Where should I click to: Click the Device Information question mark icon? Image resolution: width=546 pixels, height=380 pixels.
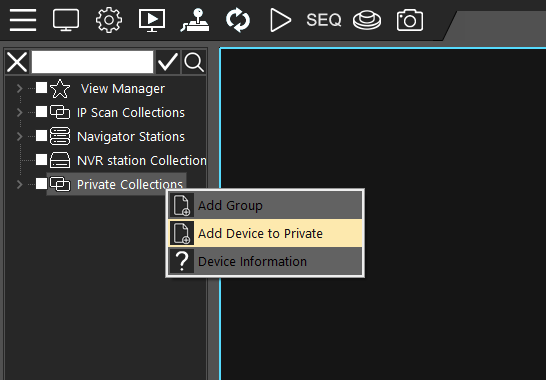pyautogui.click(x=182, y=261)
